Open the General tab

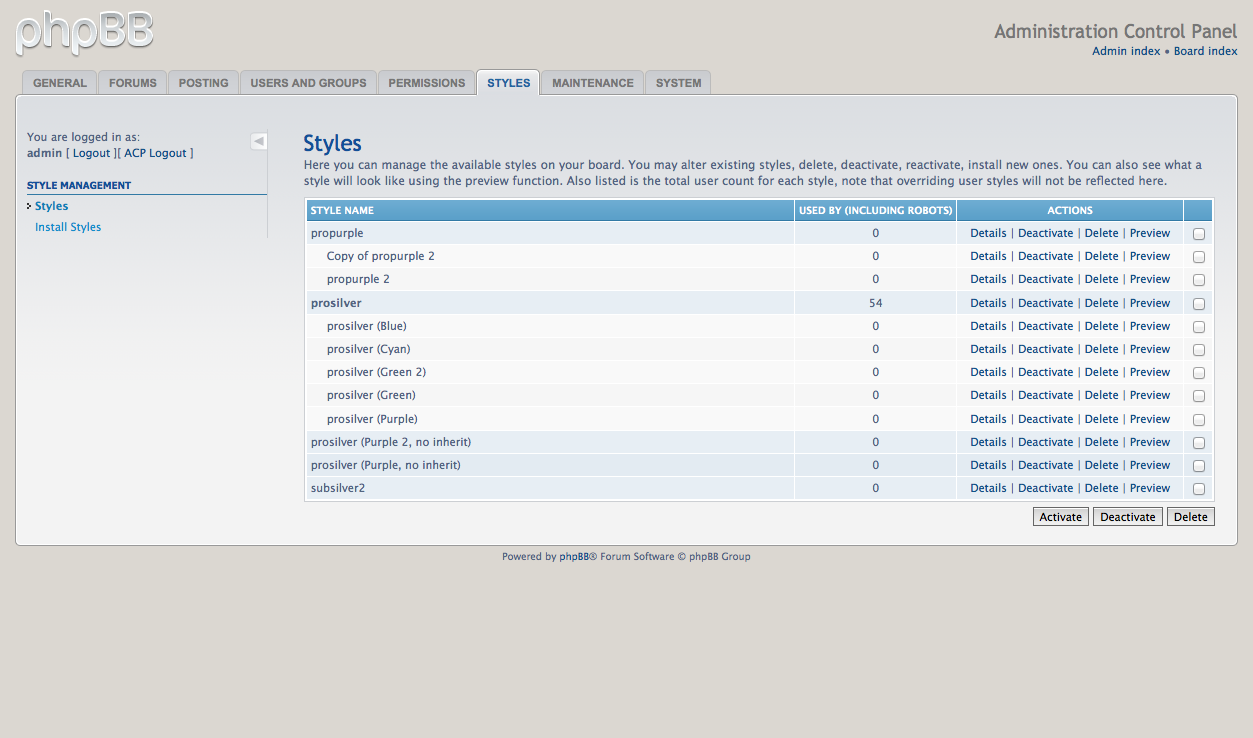coord(60,83)
